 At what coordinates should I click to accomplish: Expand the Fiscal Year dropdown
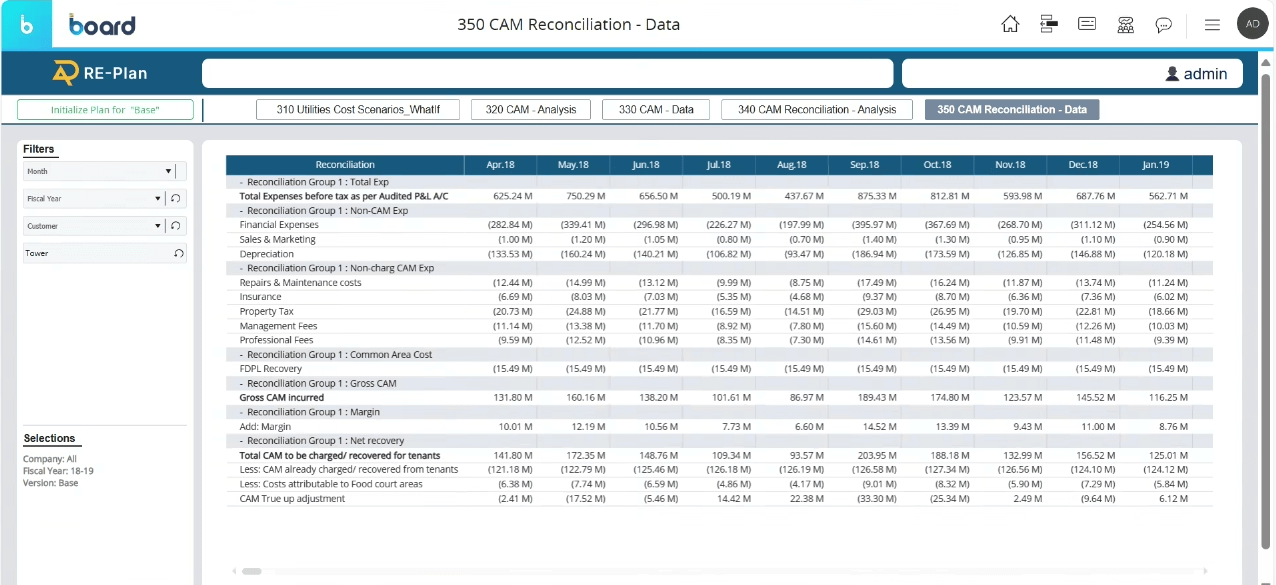tap(158, 199)
